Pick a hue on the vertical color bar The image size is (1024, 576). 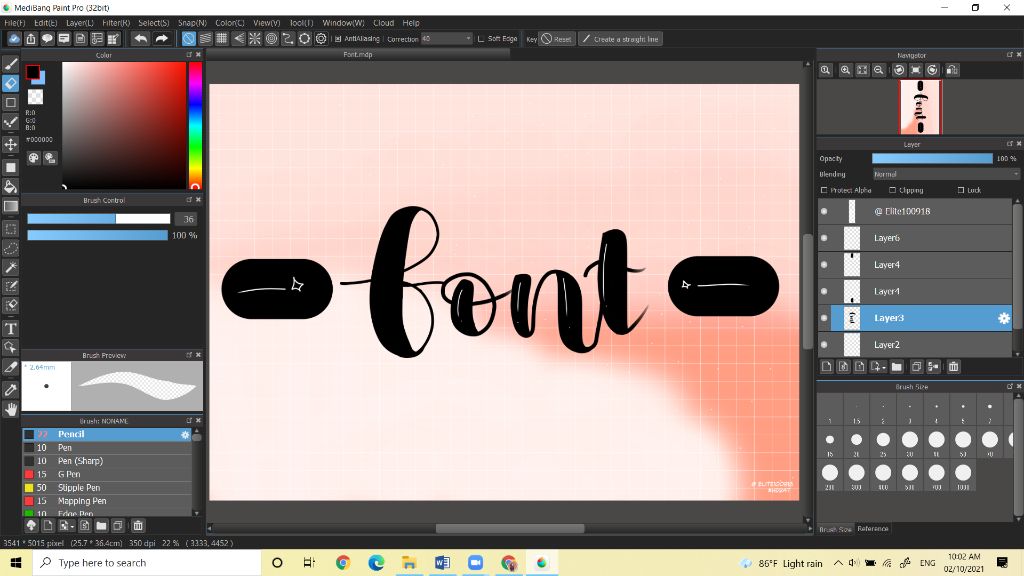pos(195,125)
